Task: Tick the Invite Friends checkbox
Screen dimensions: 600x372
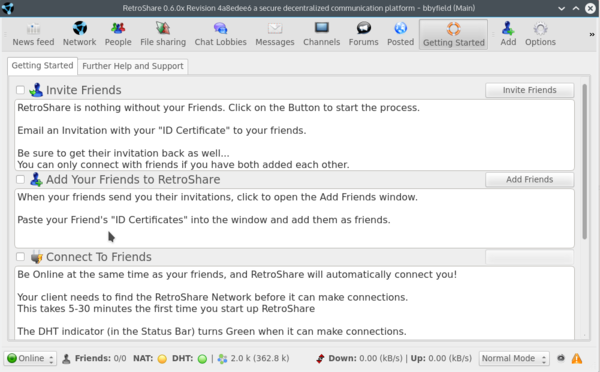Action: [21, 90]
